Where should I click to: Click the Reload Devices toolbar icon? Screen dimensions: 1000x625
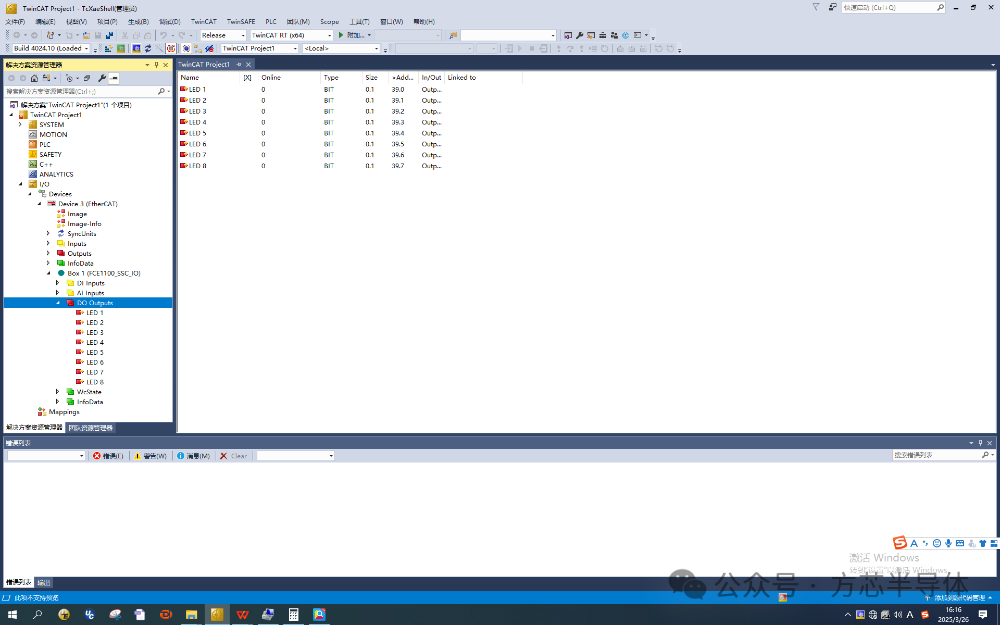pyautogui.click(x=148, y=48)
